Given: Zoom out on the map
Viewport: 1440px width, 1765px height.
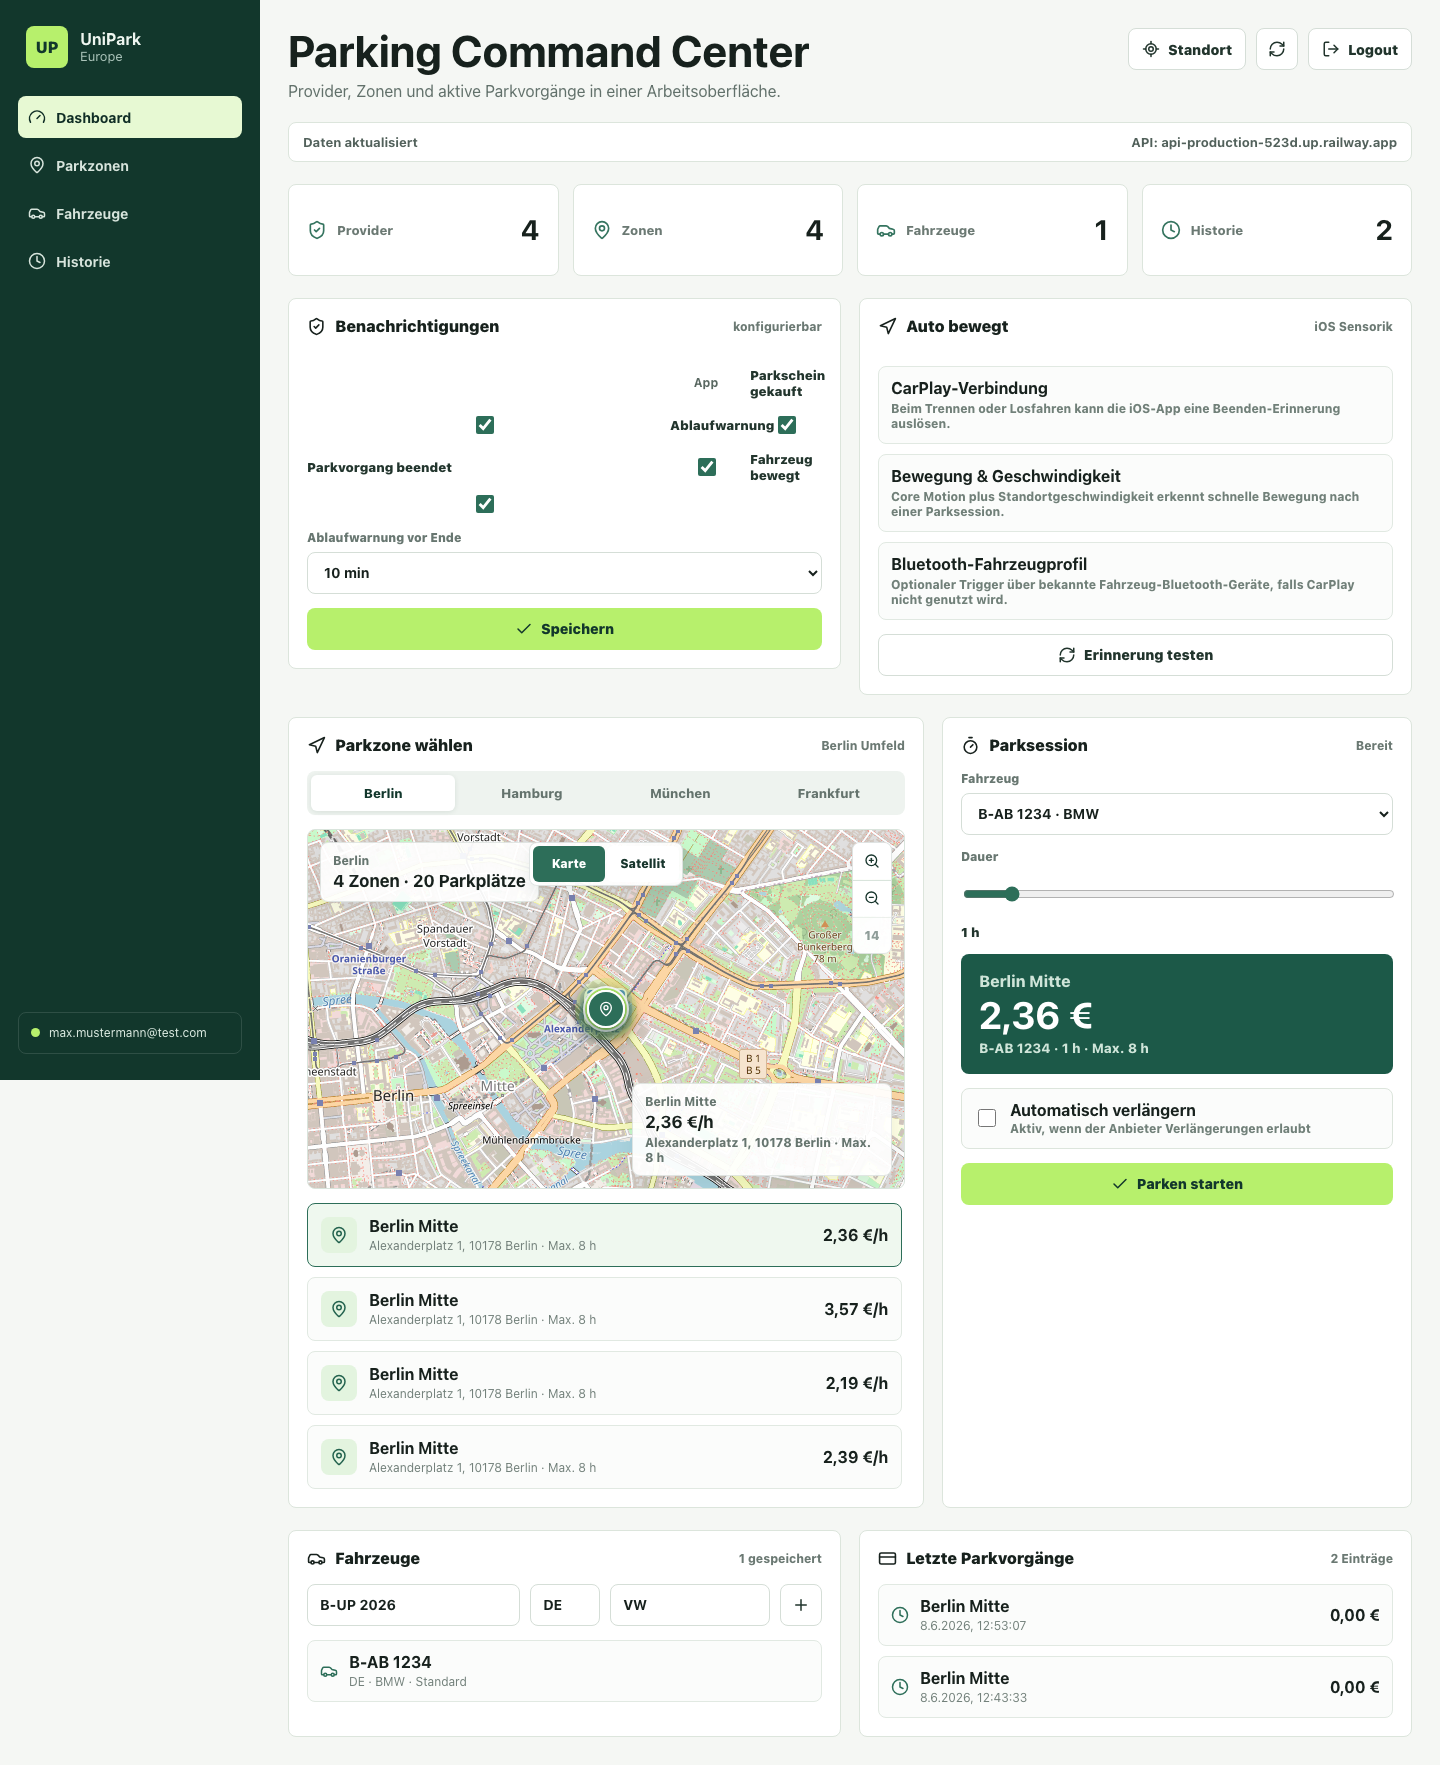Looking at the screenshot, I should (x=872, y=898).
